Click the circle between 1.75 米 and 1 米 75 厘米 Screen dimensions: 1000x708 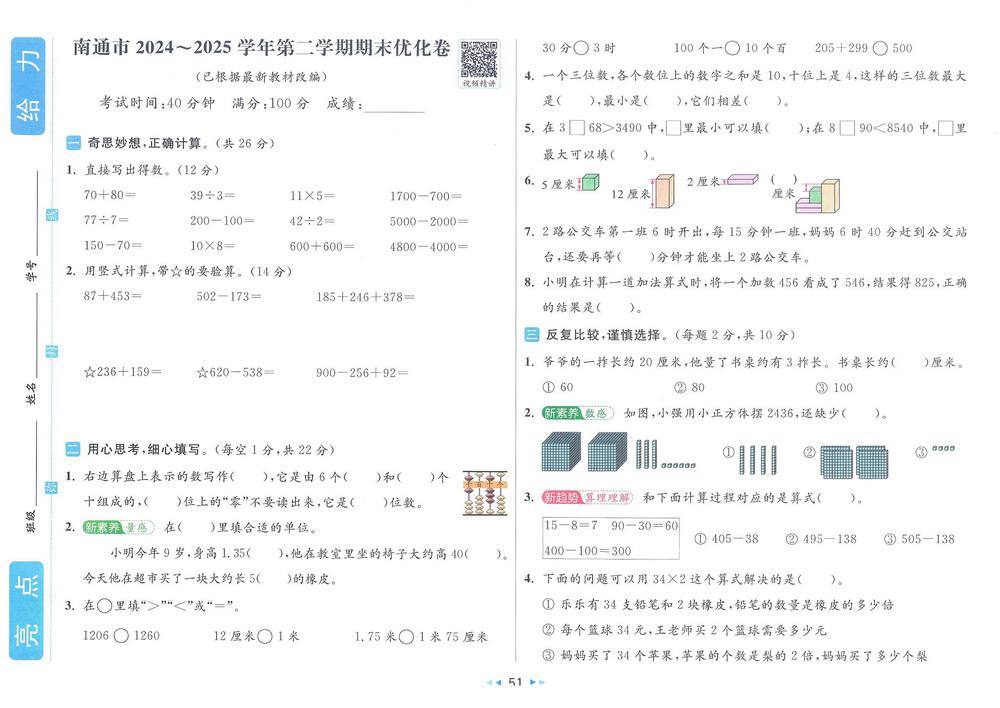tap(406, 637)
